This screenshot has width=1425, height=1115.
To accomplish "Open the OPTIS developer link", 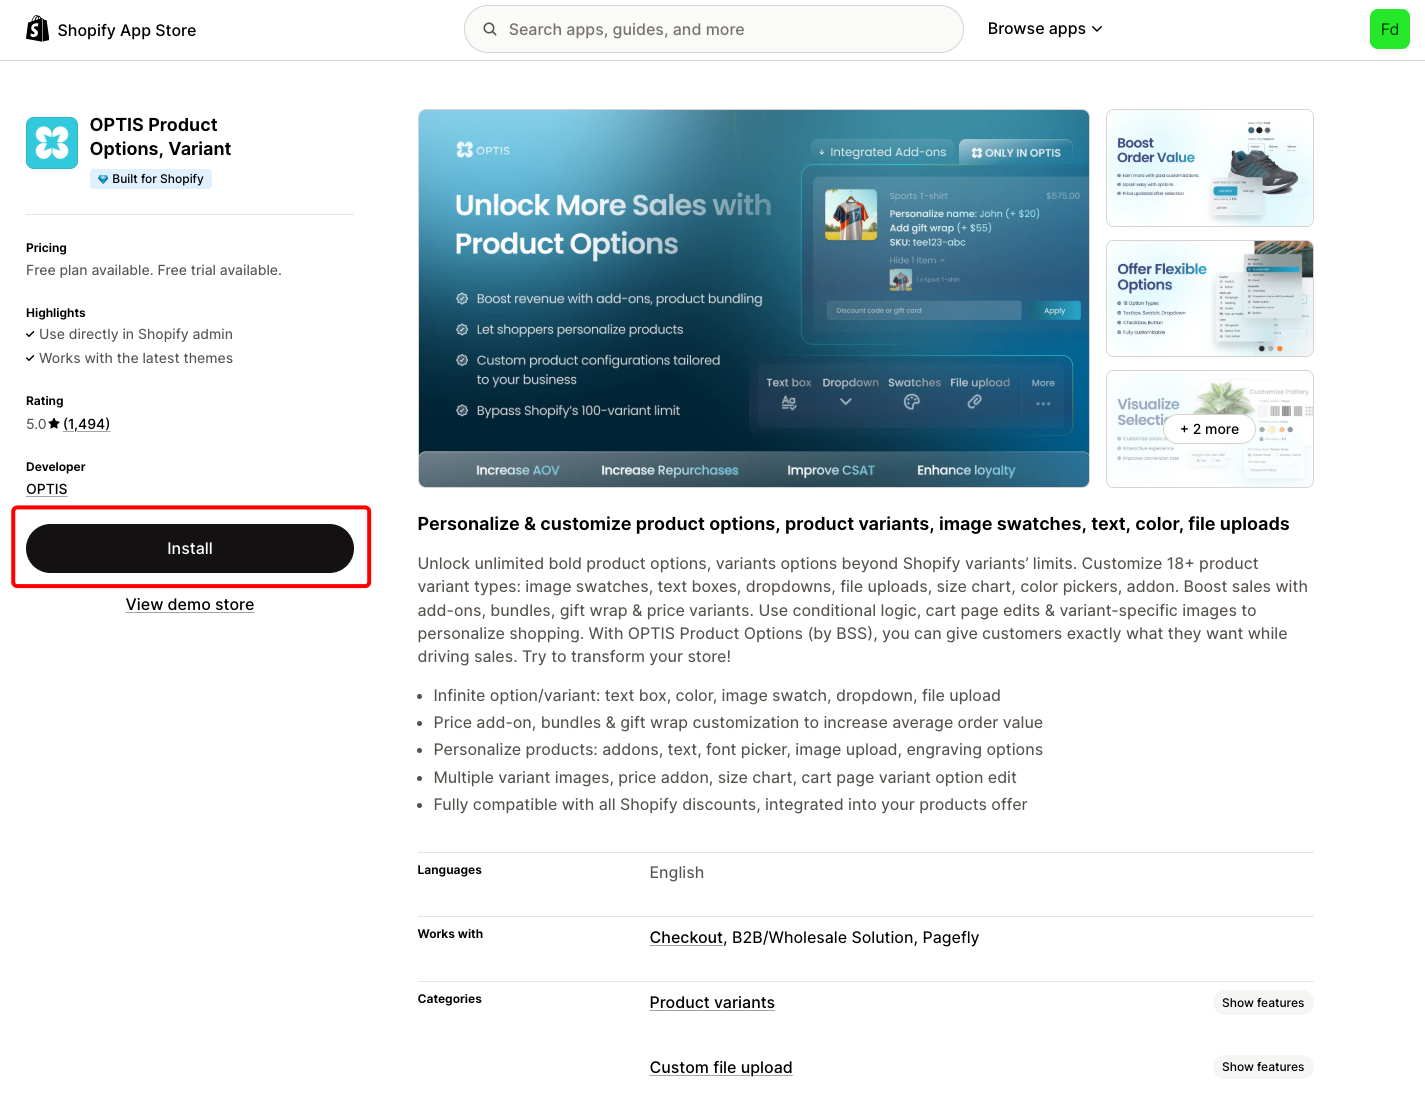I will tap(47, 489).
